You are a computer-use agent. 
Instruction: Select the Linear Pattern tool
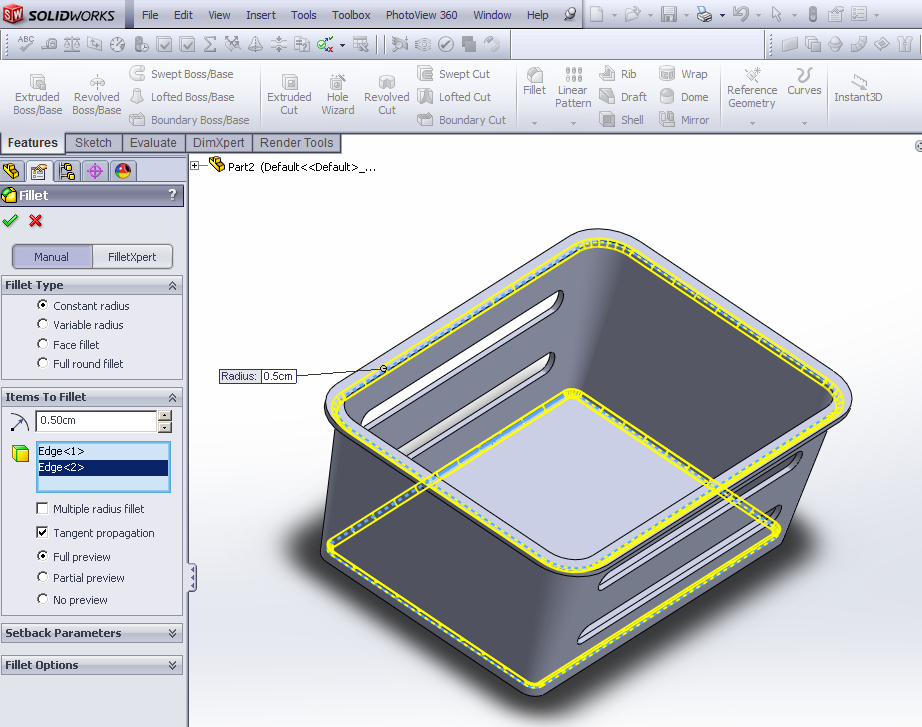[573, 87]
